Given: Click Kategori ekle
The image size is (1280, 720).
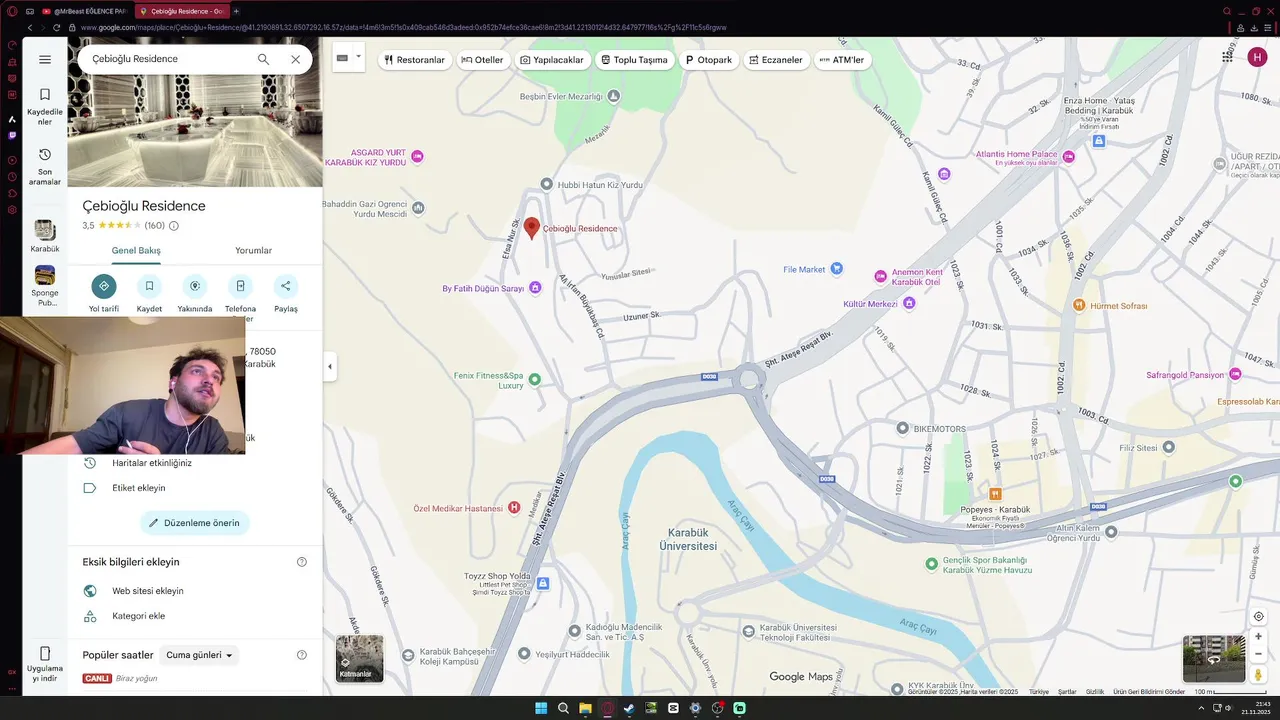Looking at the screenshot, I should coord(138,616).
